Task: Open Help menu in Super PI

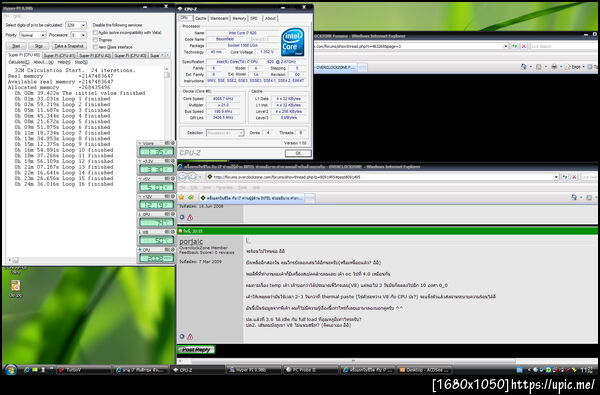Action: 63,62
